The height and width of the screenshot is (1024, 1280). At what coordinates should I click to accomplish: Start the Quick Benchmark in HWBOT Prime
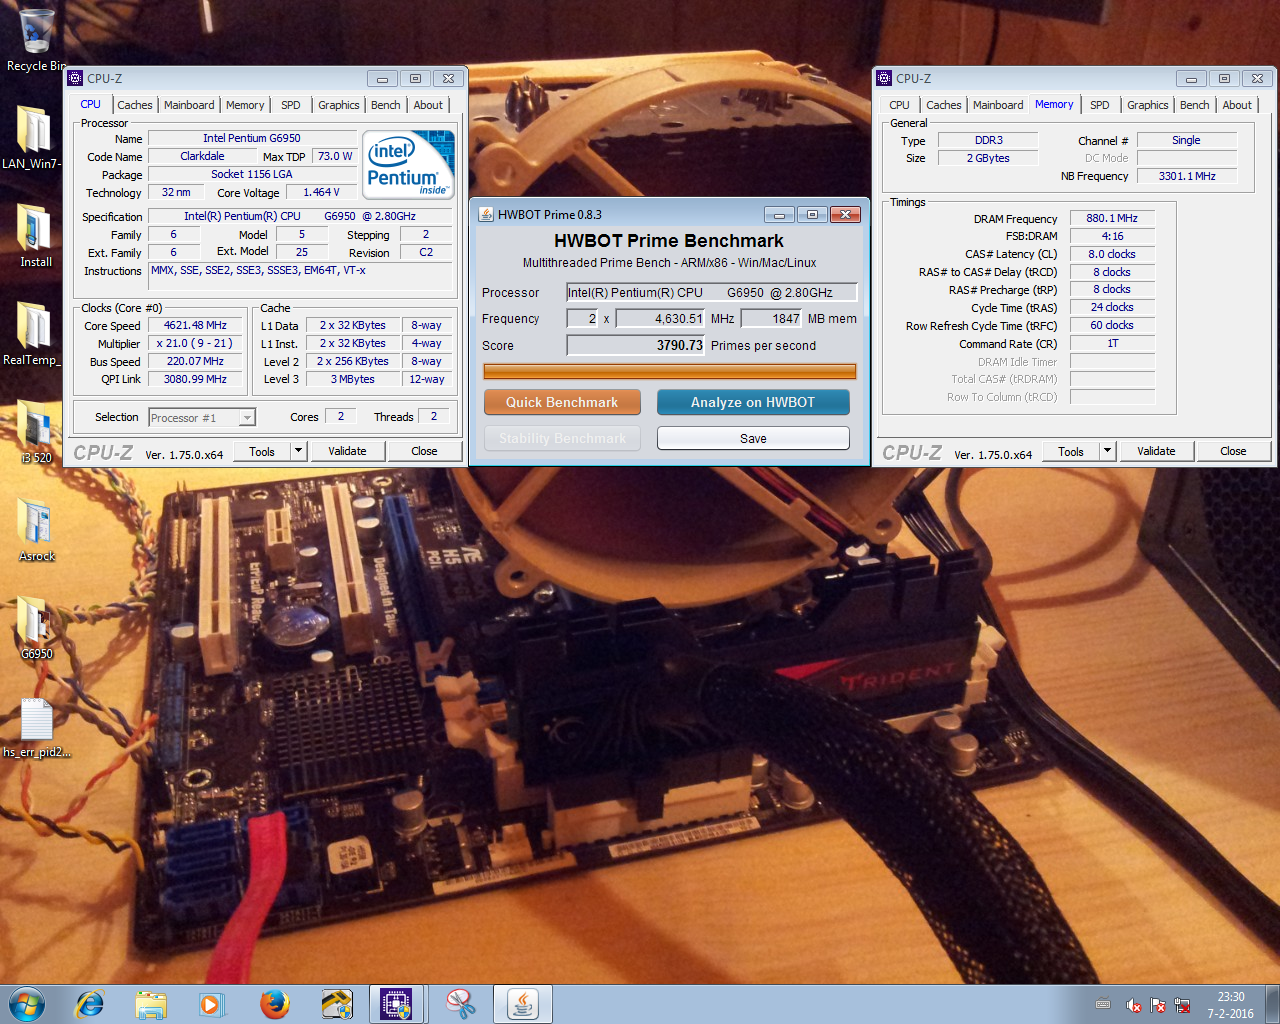[x=562, y=402]
